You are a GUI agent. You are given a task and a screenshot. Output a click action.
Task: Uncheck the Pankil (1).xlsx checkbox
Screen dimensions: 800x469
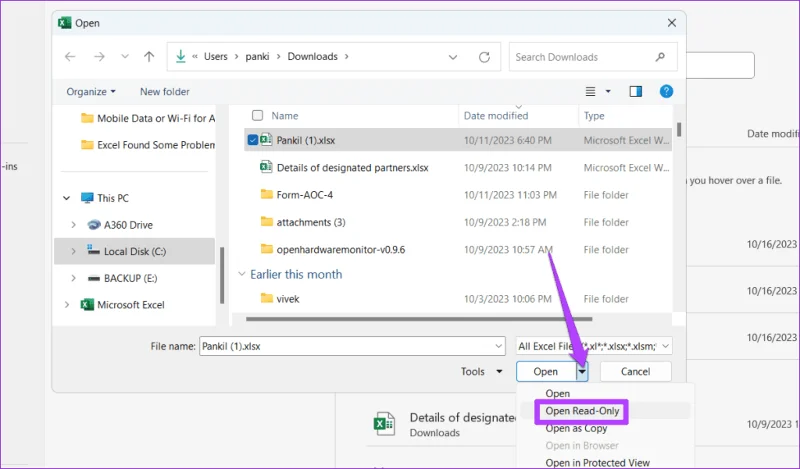tap(253, 140)
